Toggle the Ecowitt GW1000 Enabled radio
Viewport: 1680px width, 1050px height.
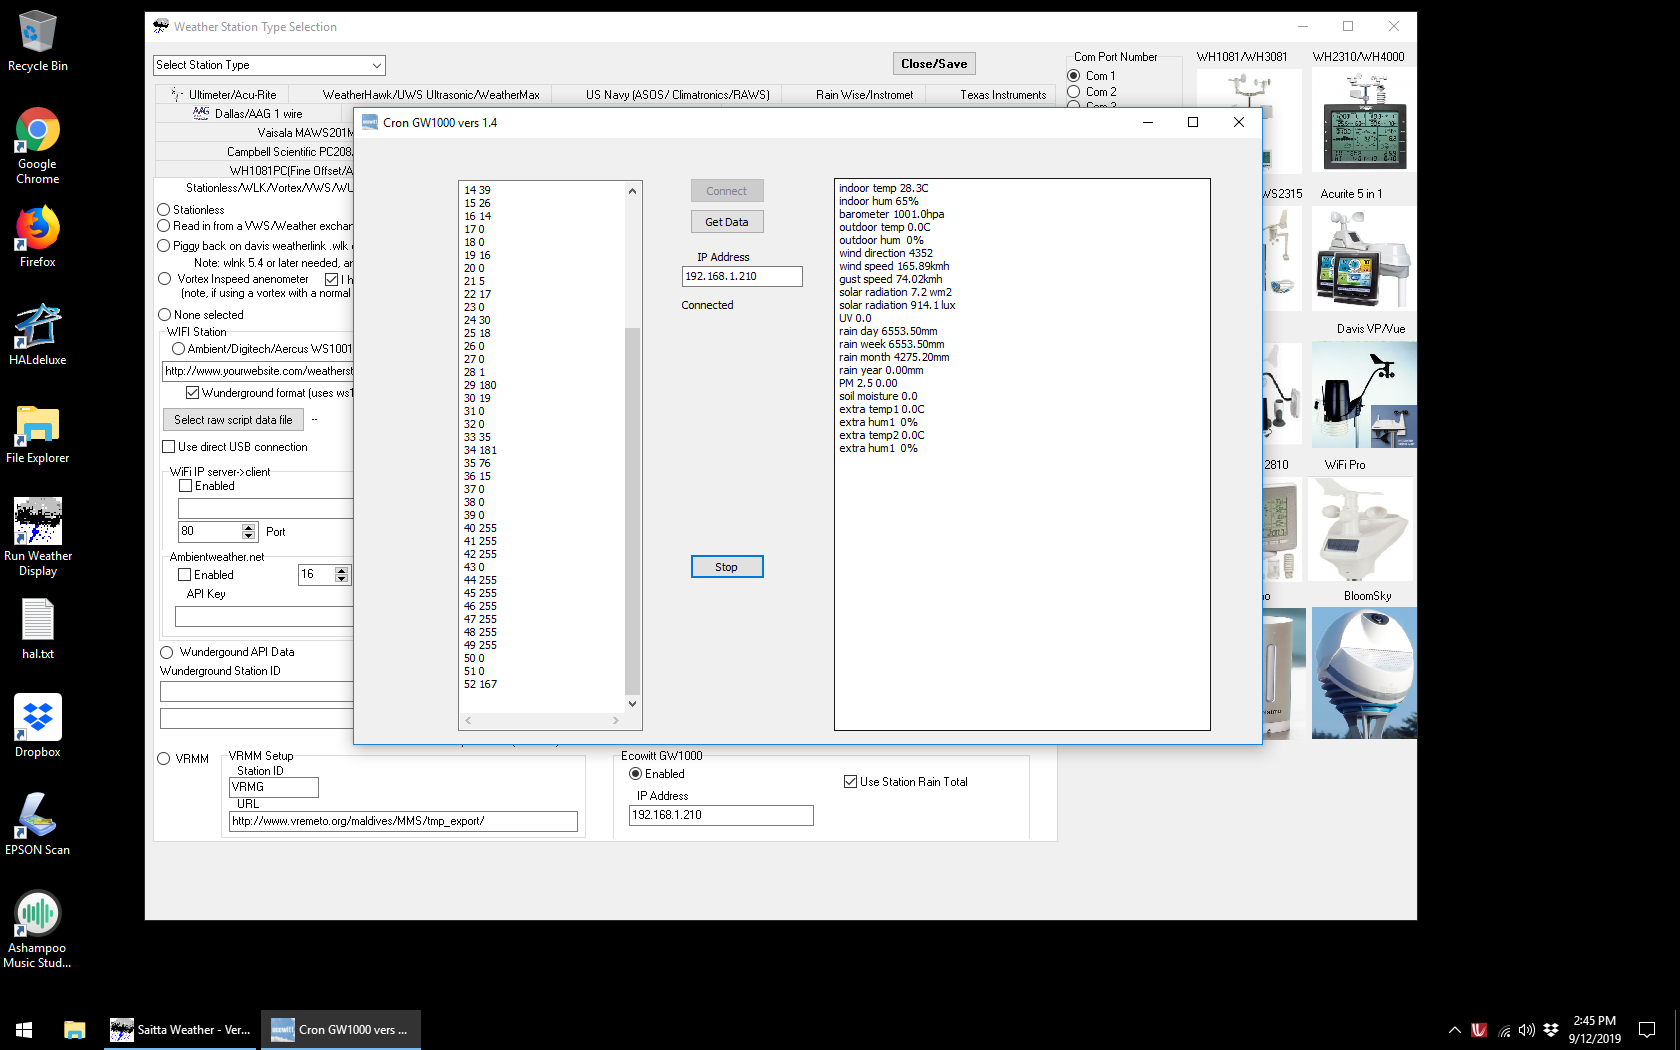tap(635, 774)
